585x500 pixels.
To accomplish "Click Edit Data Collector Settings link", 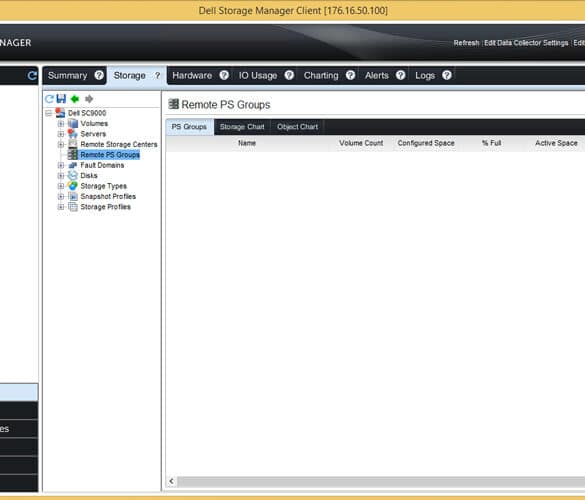I will pos(526,43).
